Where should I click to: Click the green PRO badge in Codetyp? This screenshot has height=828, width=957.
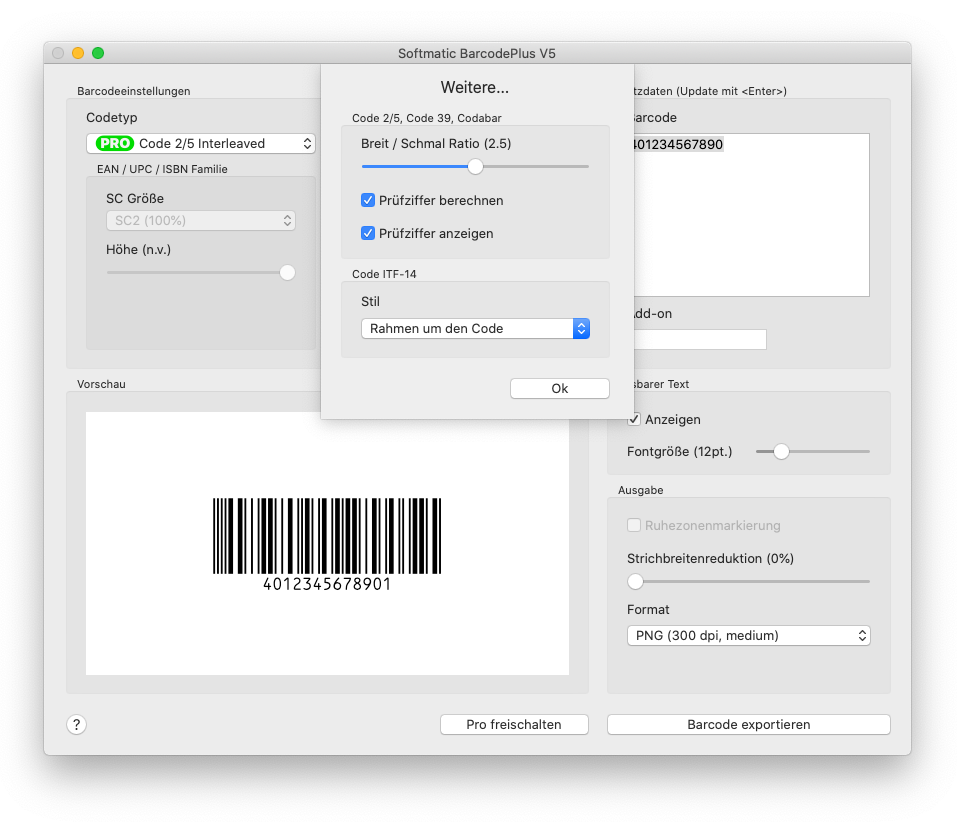click(114, 144)
